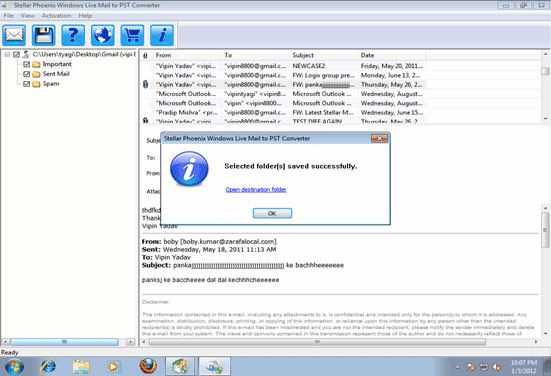Click the Ready status bar text
The image size is (551, 376).
tap(9, 352)
